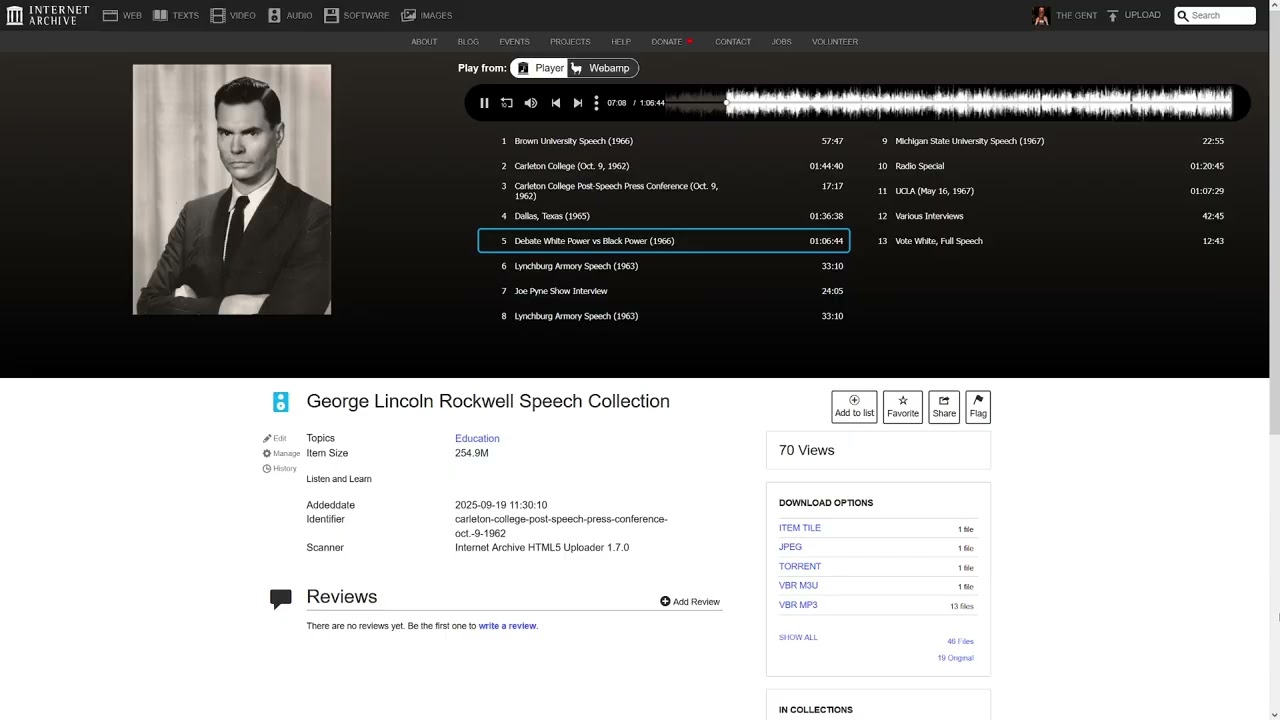Open the About menu item

click(424, 42)
